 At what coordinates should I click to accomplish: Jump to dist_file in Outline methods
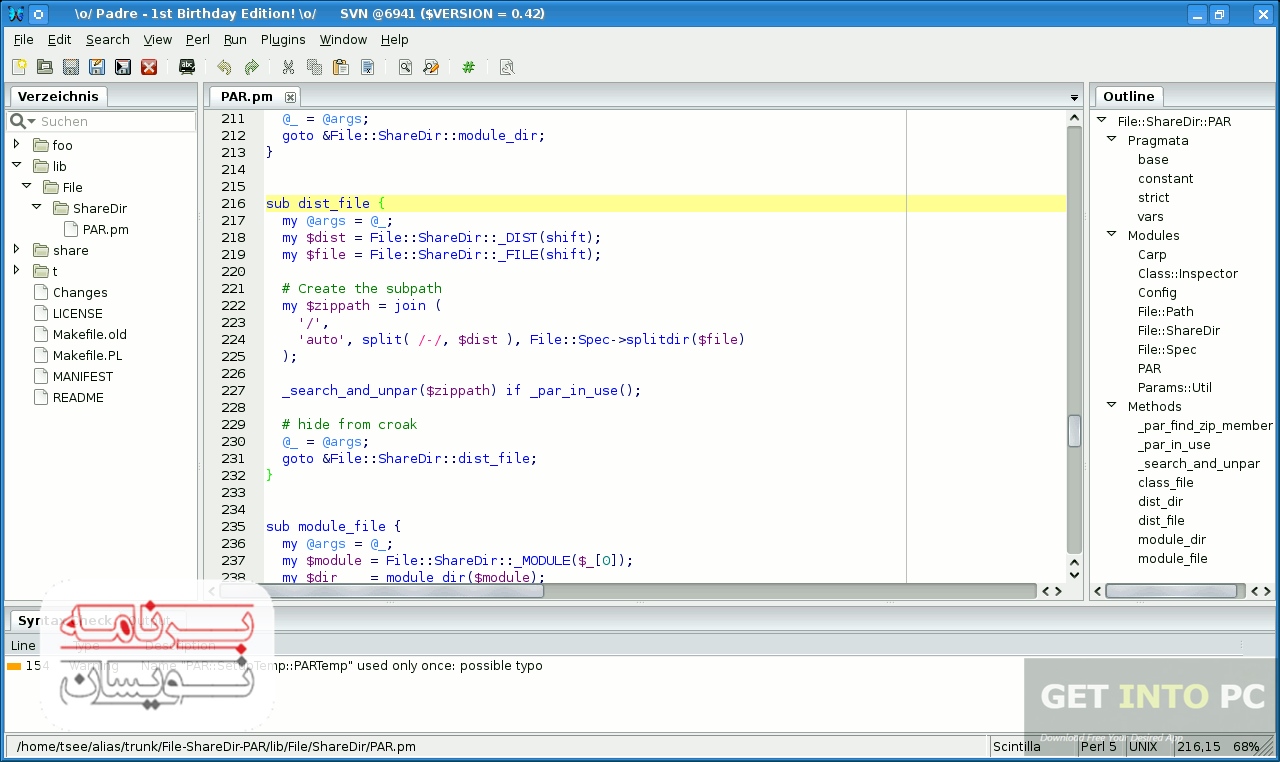[x=1161, y=520]
